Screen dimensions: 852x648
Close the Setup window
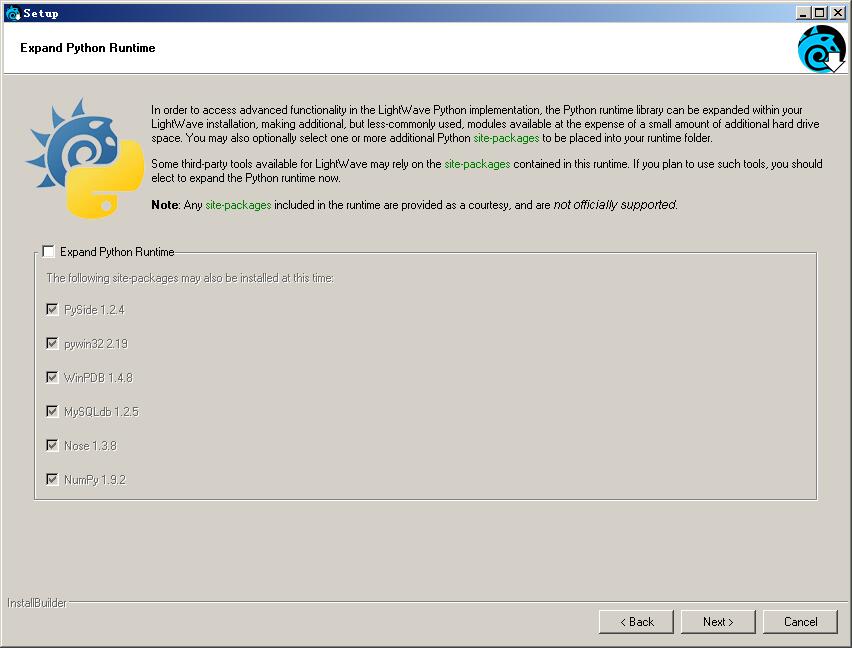tap(838, 12)
